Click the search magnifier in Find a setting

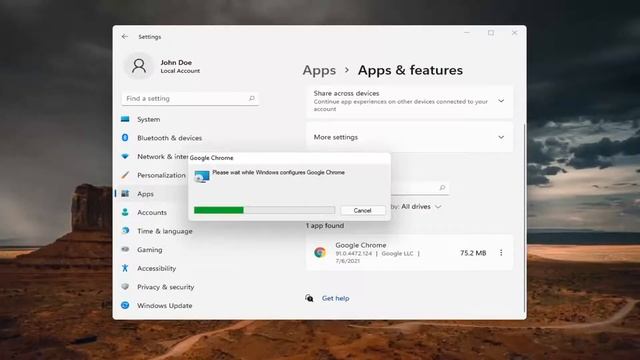252,98
